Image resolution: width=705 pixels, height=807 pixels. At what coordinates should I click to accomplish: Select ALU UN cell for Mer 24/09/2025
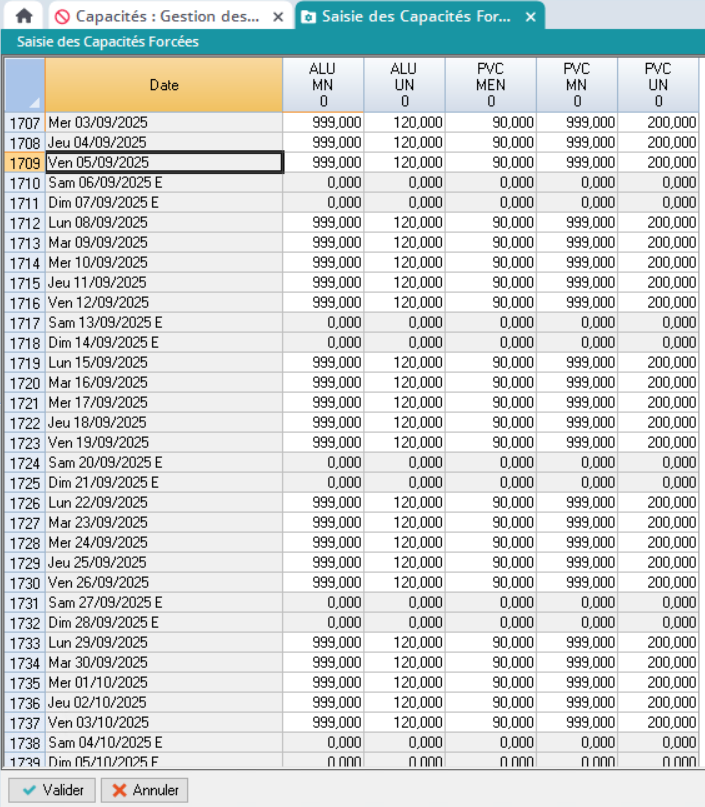(x=404, y=543)
